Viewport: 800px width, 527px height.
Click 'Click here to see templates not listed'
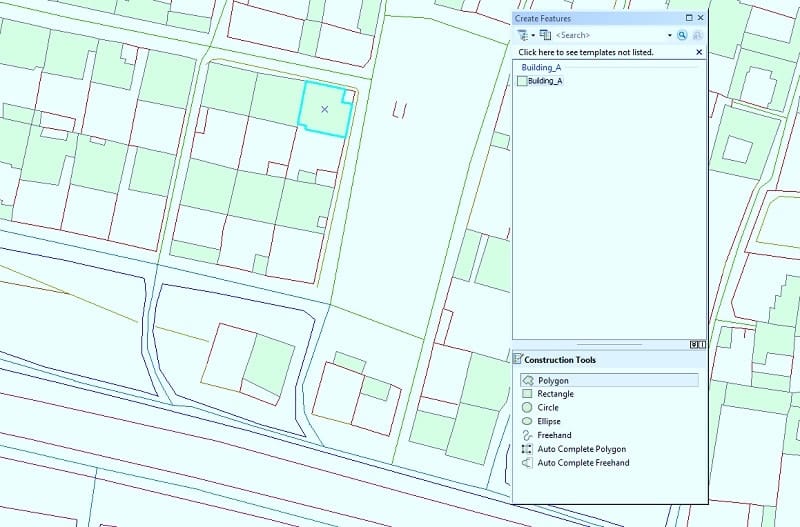tap(585, 51)
